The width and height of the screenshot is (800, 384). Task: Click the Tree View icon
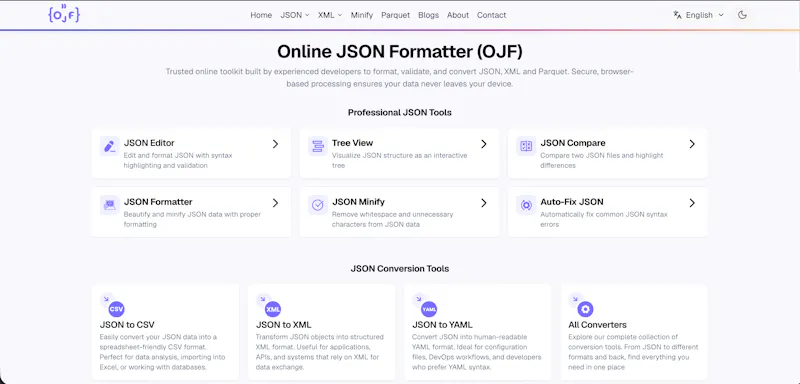coord(318,146)
